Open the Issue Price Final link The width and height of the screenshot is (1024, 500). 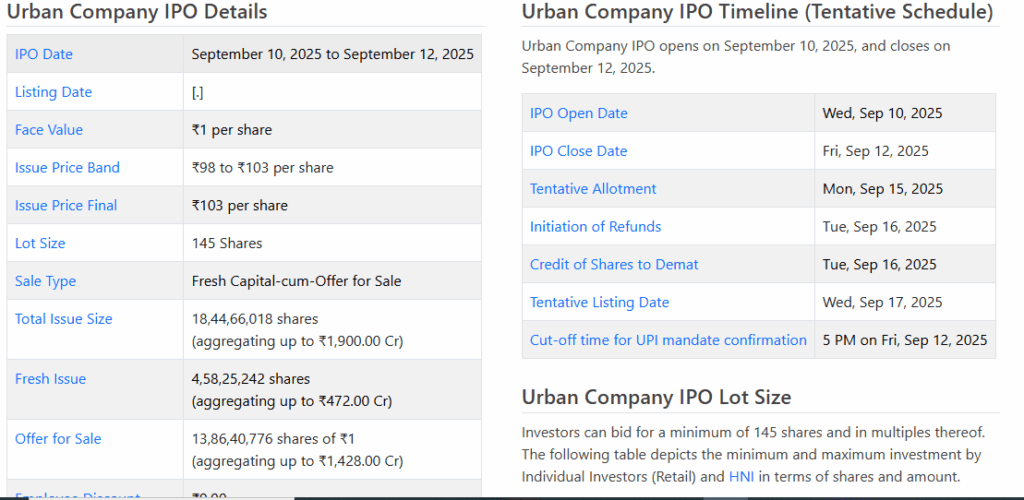click(66, 205)
